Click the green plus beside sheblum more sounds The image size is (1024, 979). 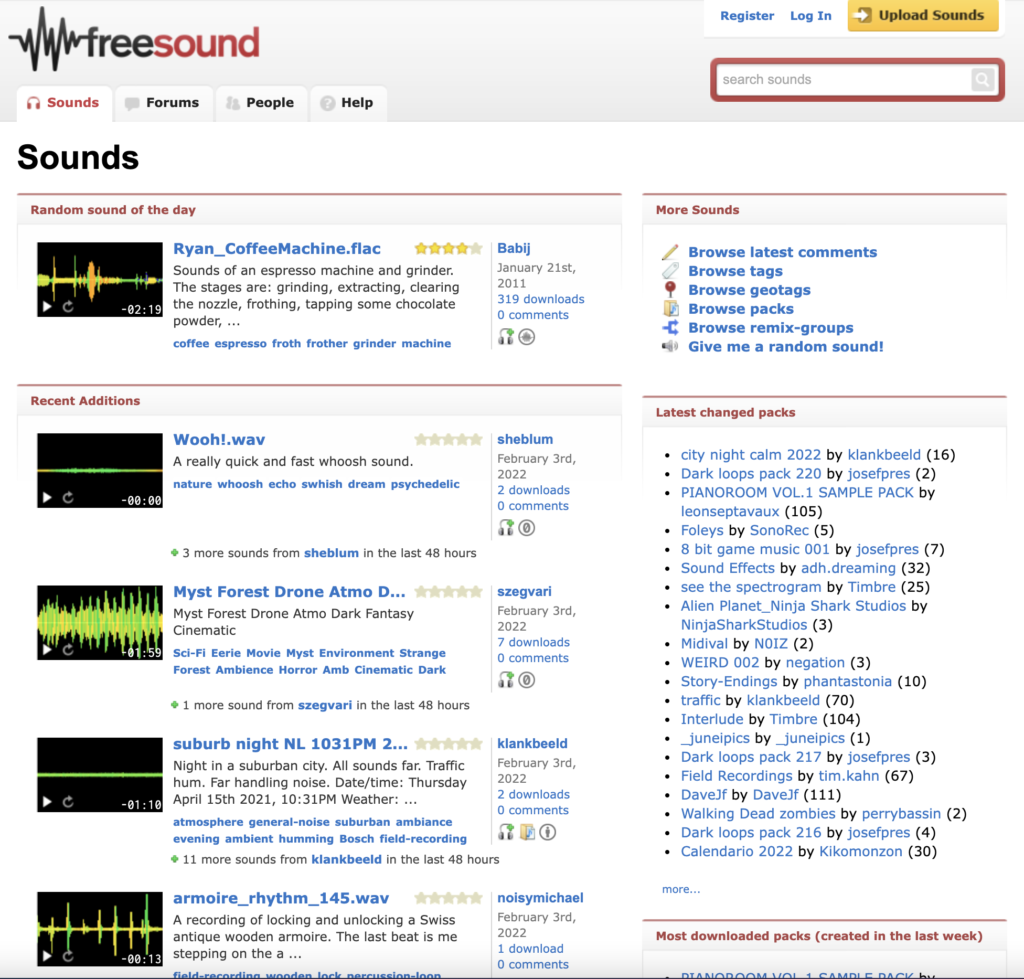tap(174, 553)
